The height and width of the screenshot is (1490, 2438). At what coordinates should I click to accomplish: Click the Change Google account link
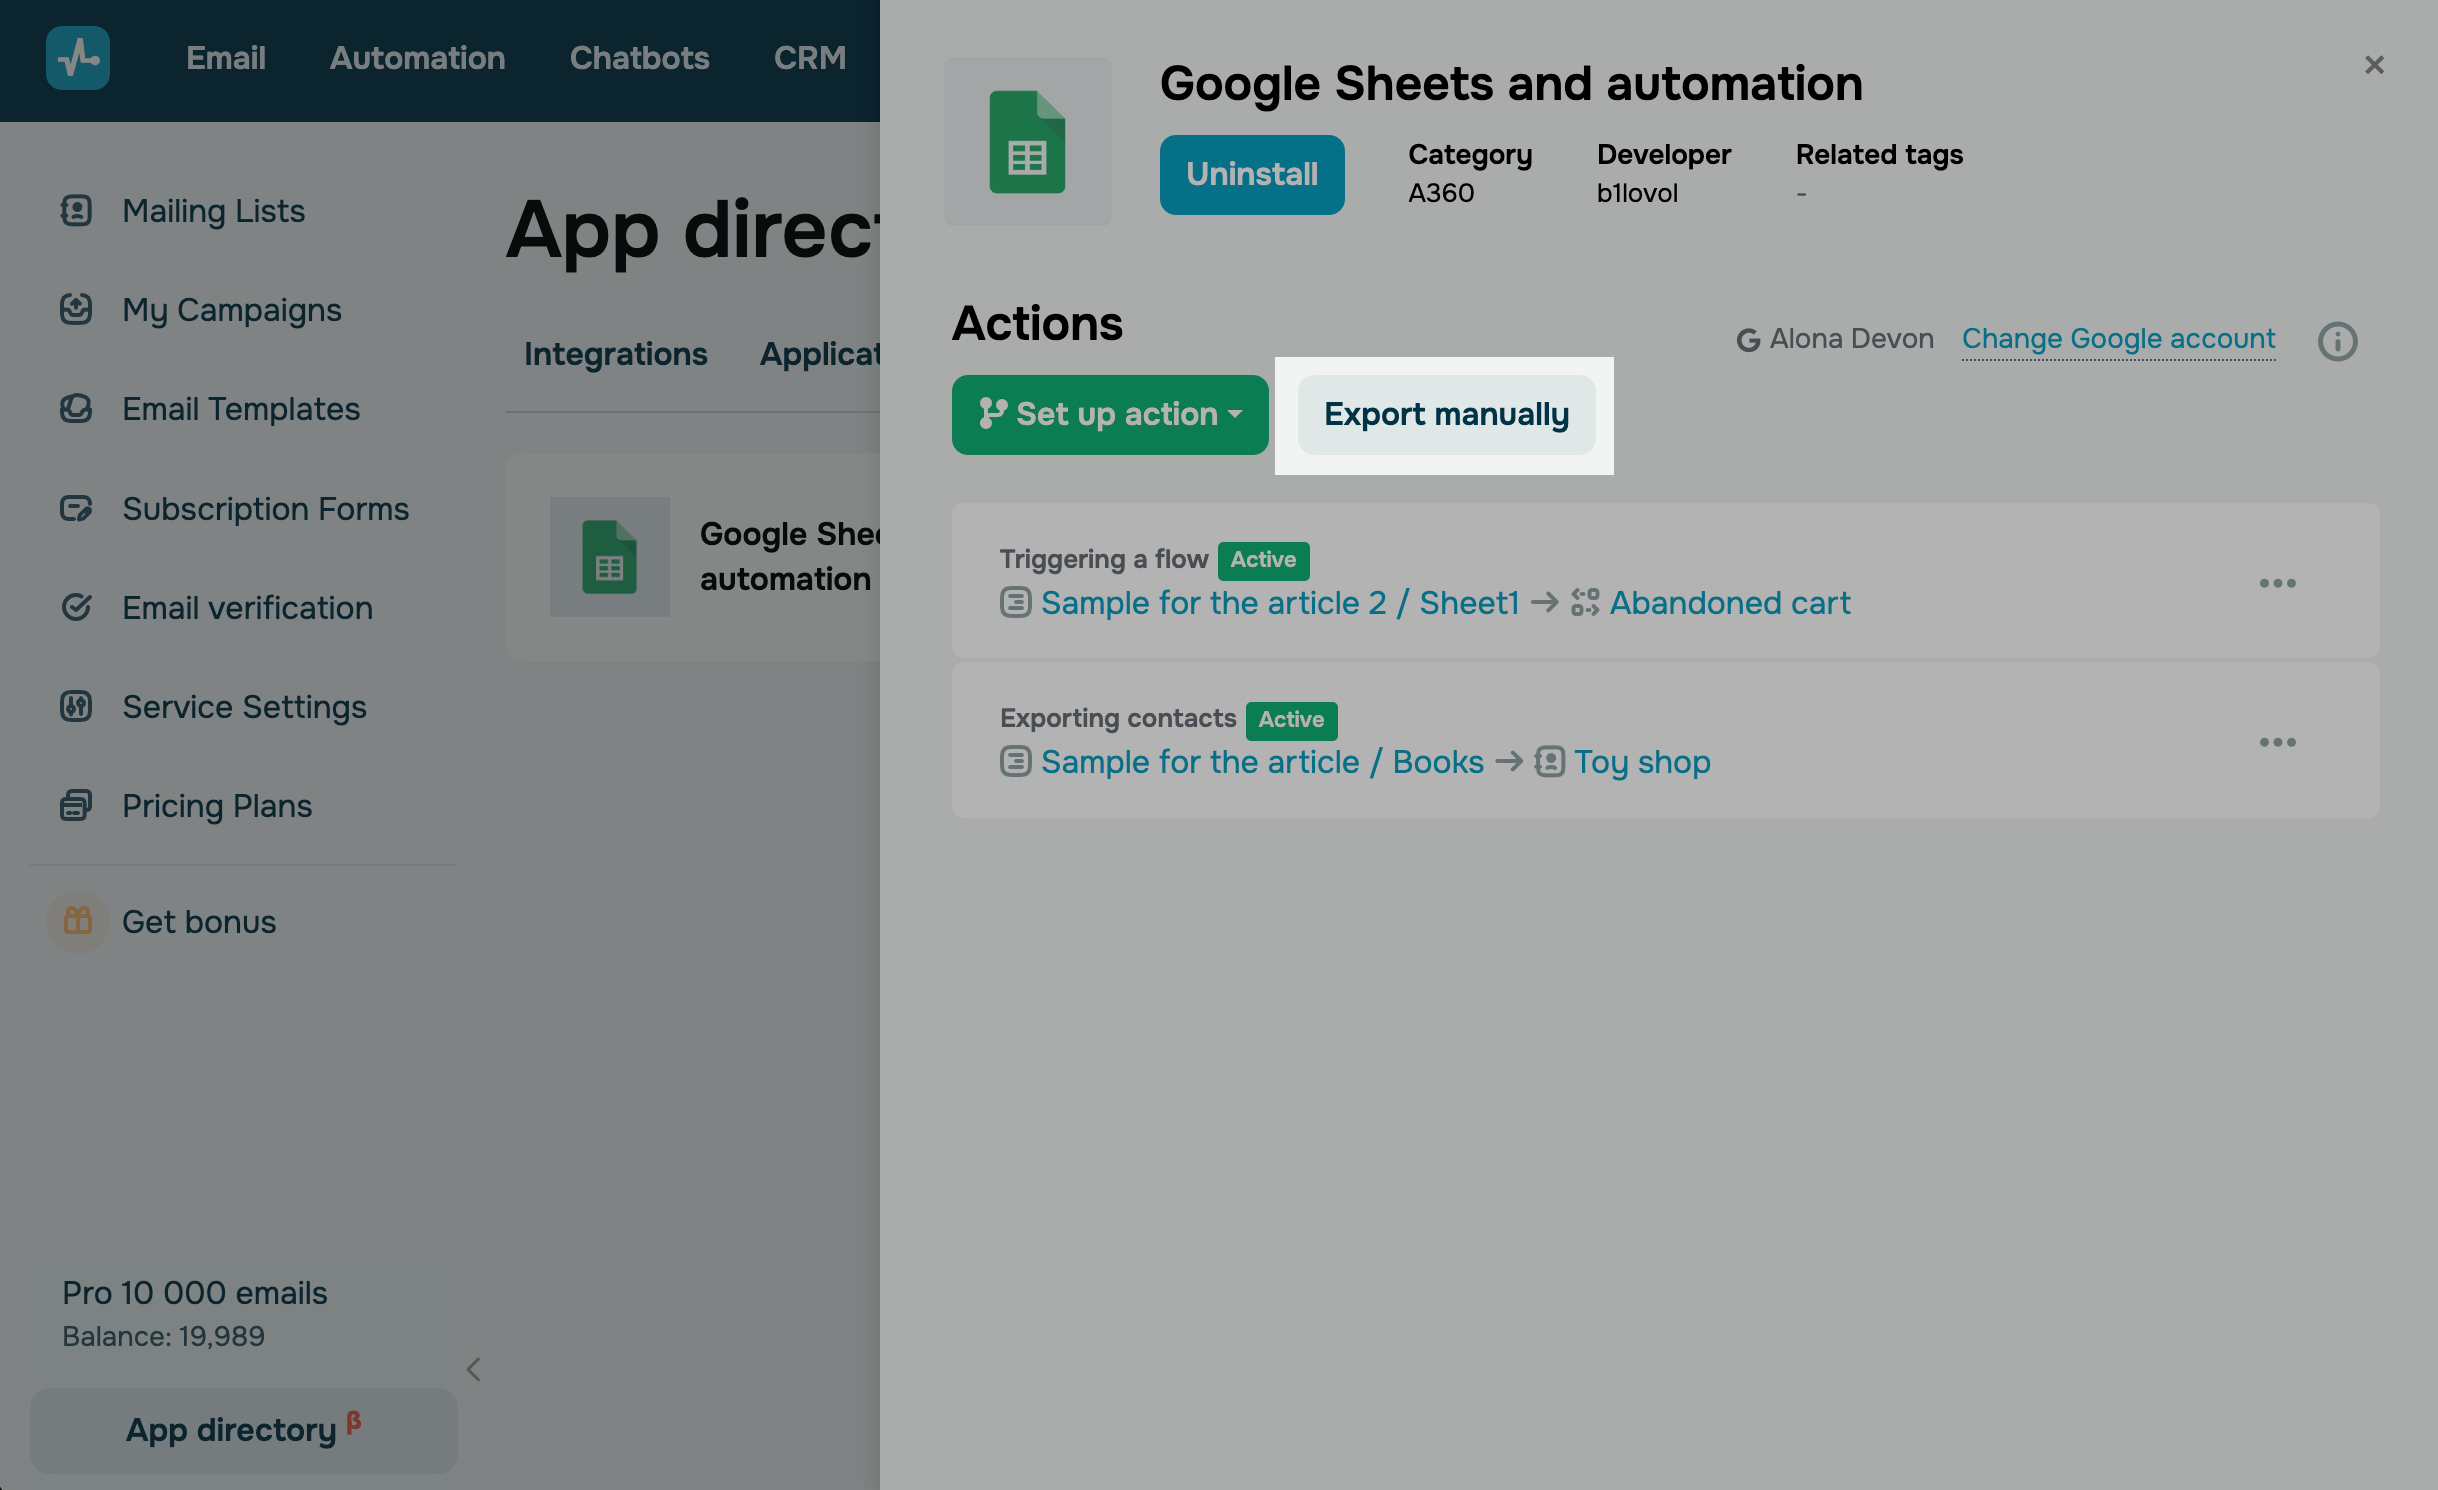tap(2118, 339)
